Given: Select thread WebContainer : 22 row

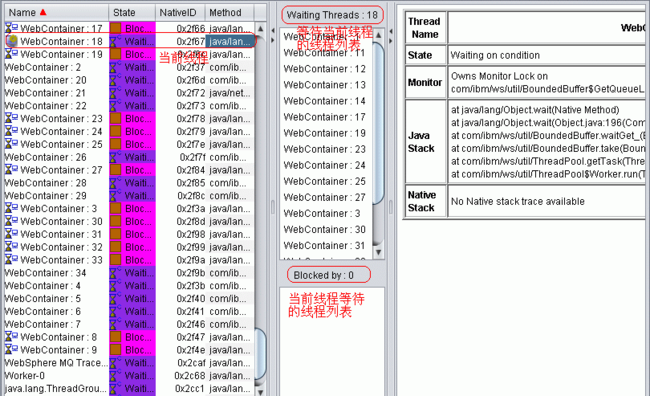Looking at the screenshot, I should 129,105.
